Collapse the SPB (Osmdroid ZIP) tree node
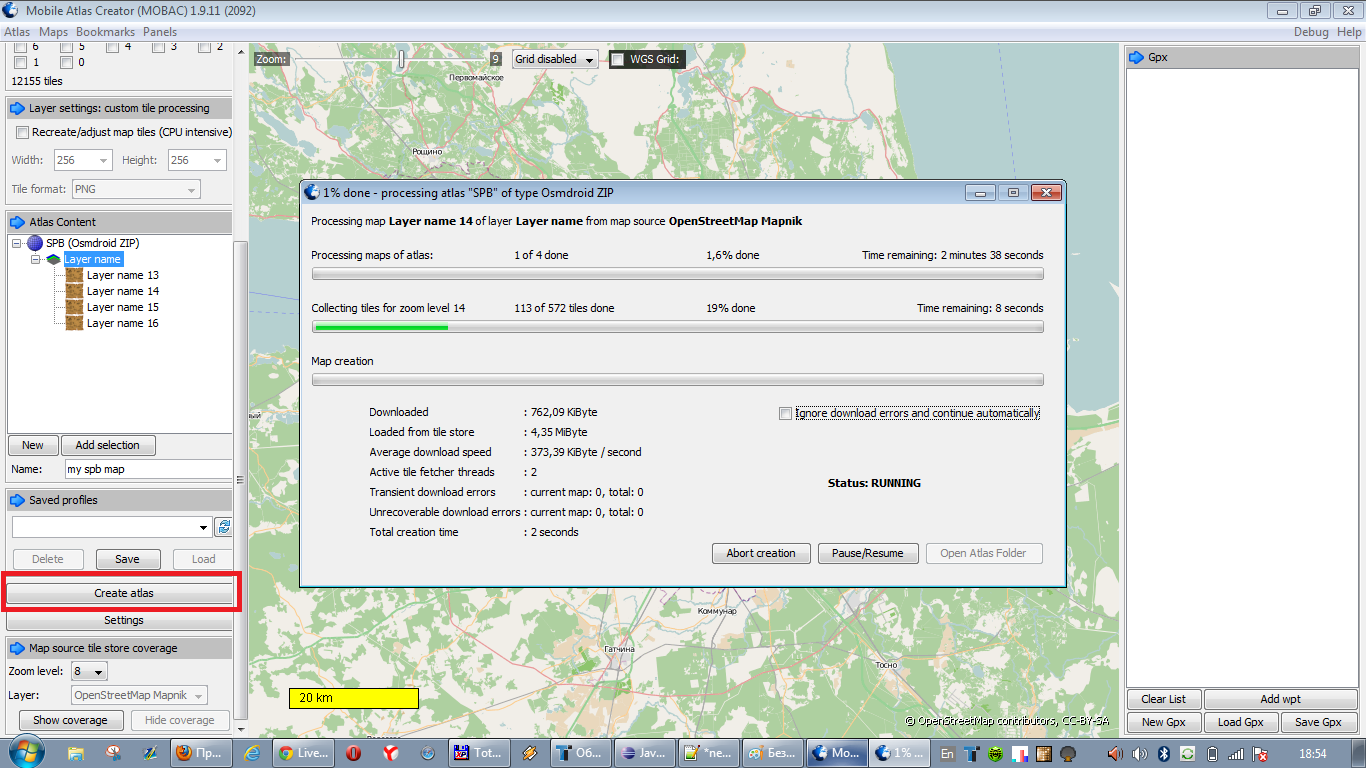 [x=17, y=243]
